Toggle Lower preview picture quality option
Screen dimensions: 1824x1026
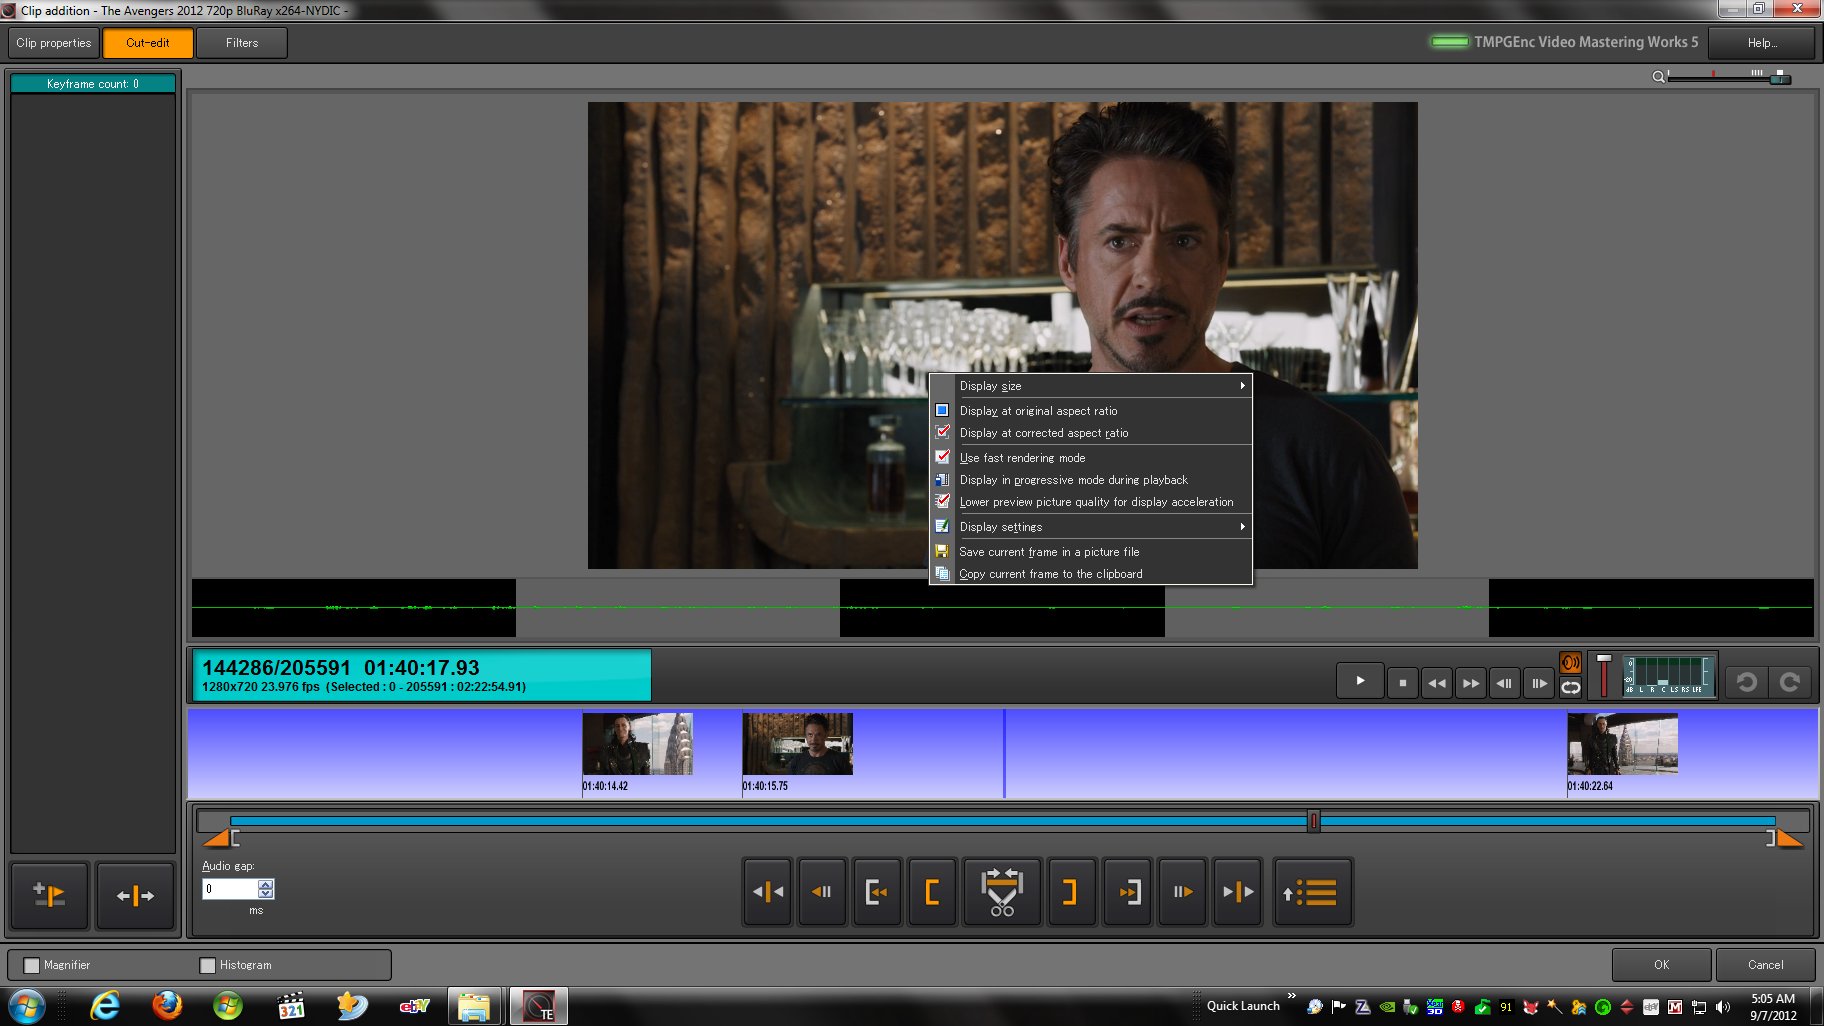click(x=1091, y=502)
